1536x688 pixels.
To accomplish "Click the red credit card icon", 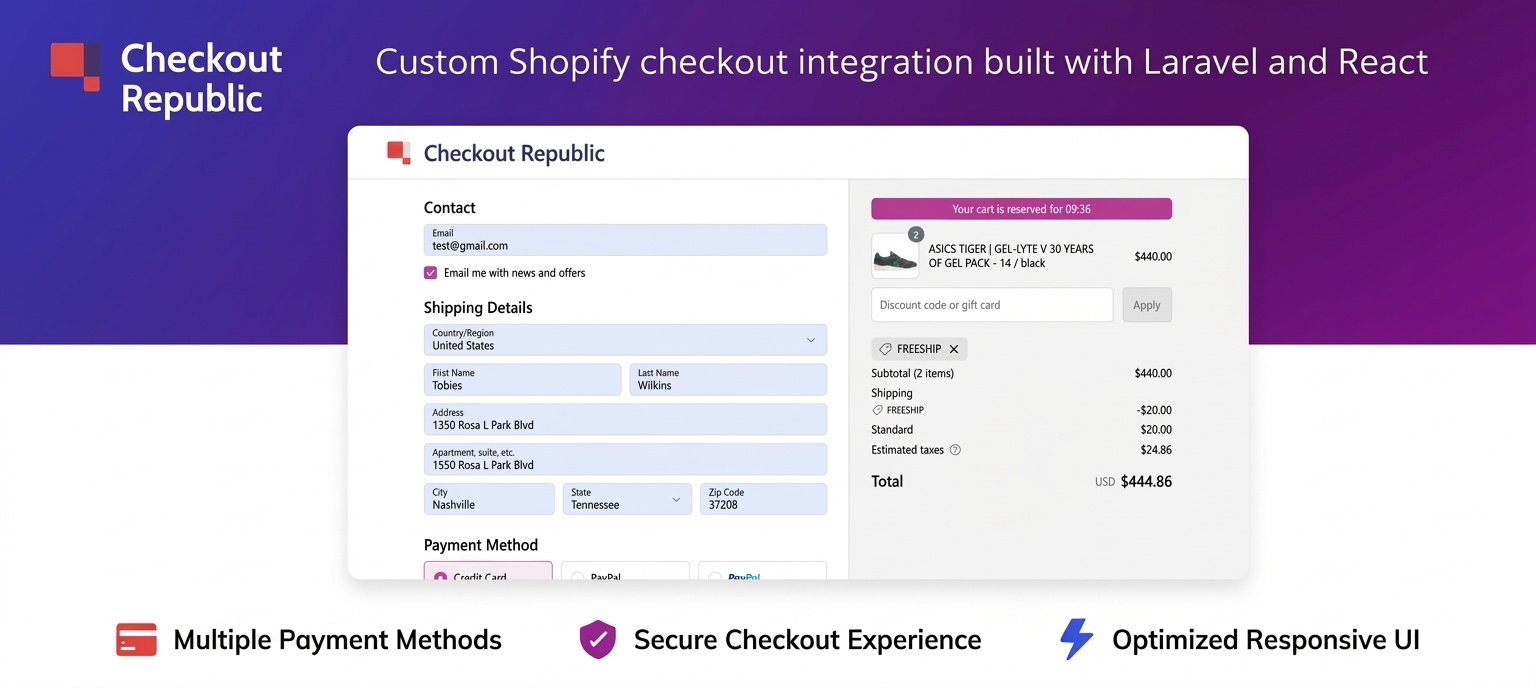I will pyautogui.click(x=136, y=640).
